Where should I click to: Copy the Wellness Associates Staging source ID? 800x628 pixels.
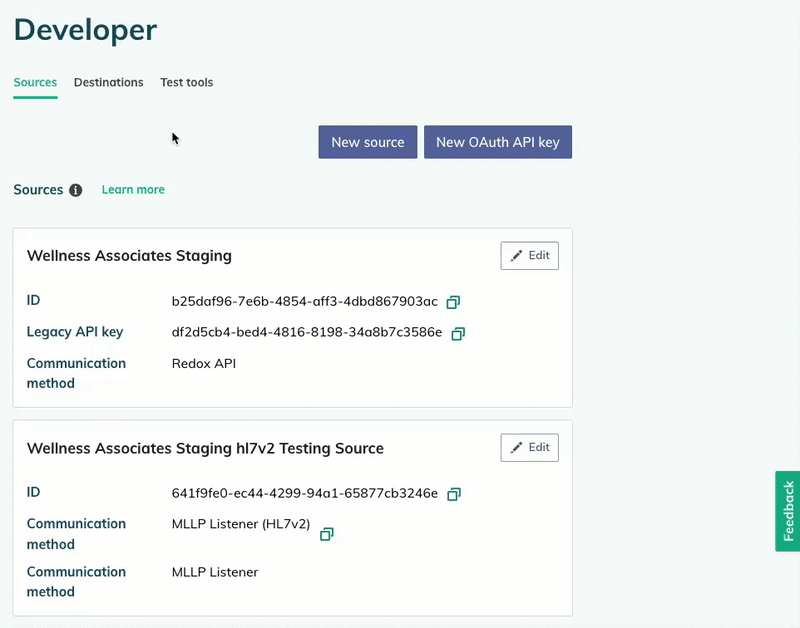[x=453, y=302]
